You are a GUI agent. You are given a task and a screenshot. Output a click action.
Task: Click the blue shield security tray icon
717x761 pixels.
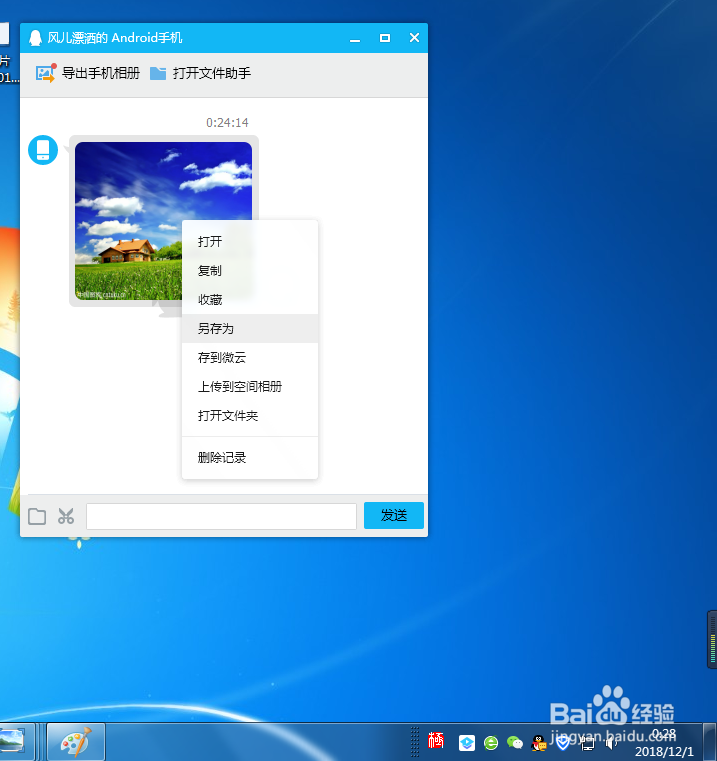[x=563, y=743]
